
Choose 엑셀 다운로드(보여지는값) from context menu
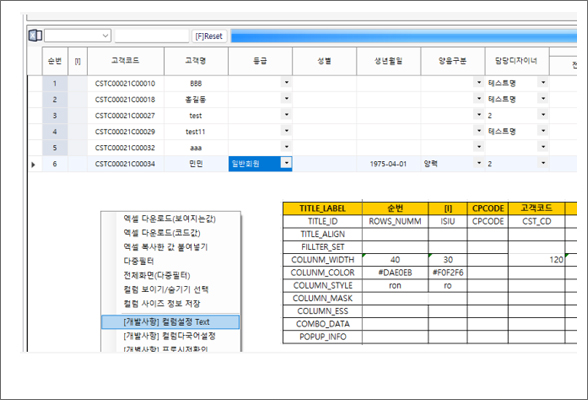click(170, 219)
